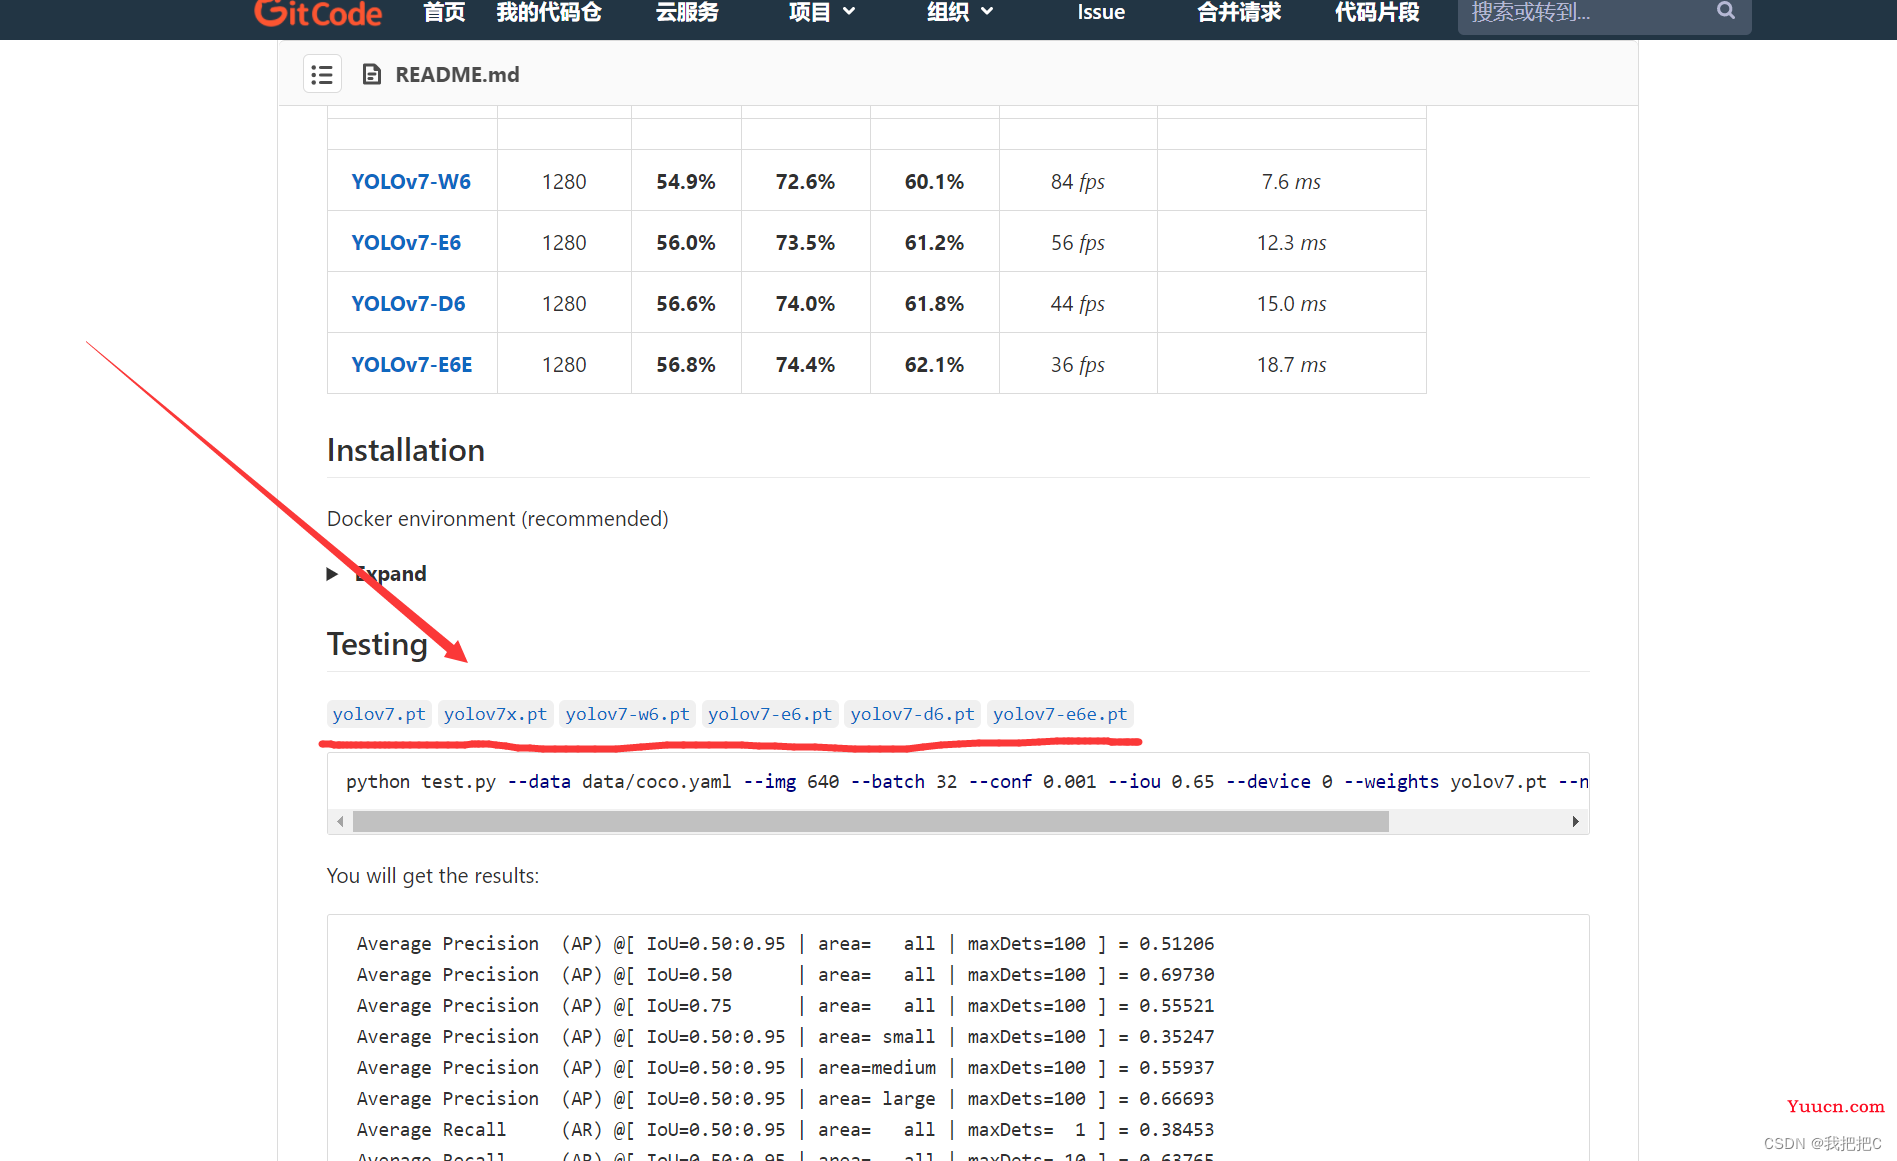Open the YOLOv7-W6 model link

[x=411, y=182]
